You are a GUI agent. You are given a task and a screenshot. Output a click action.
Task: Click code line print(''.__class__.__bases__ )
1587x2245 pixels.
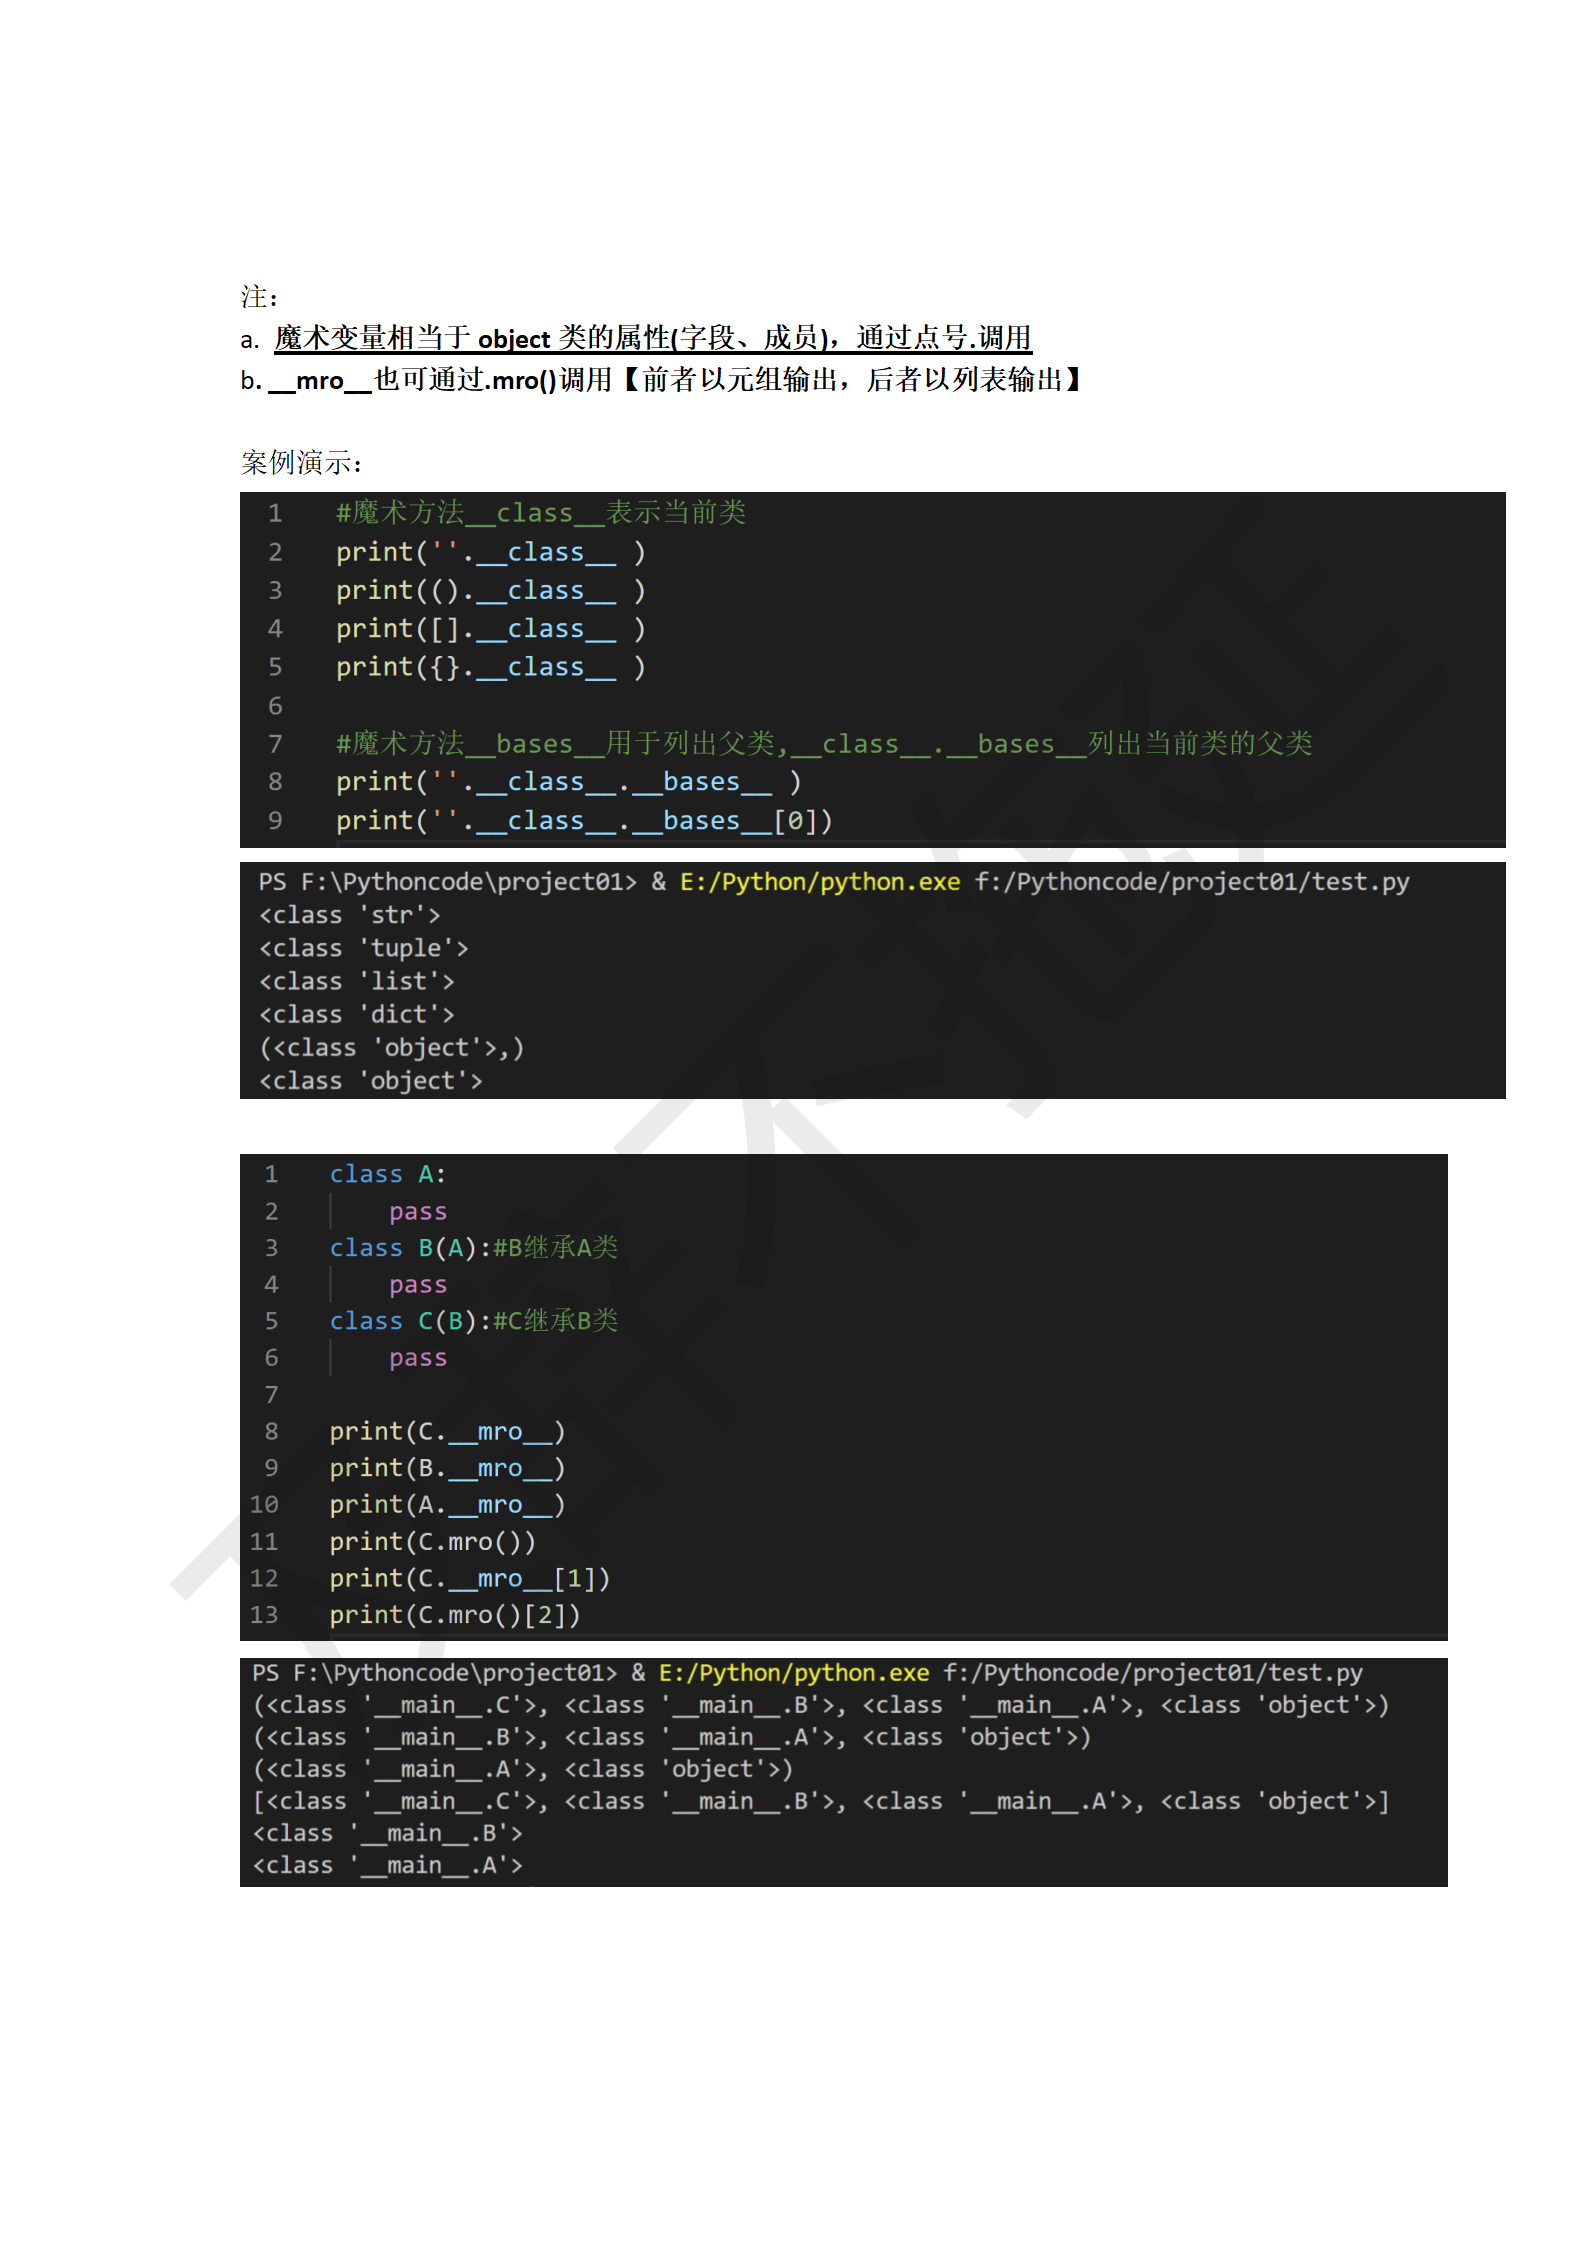(569, 782)
